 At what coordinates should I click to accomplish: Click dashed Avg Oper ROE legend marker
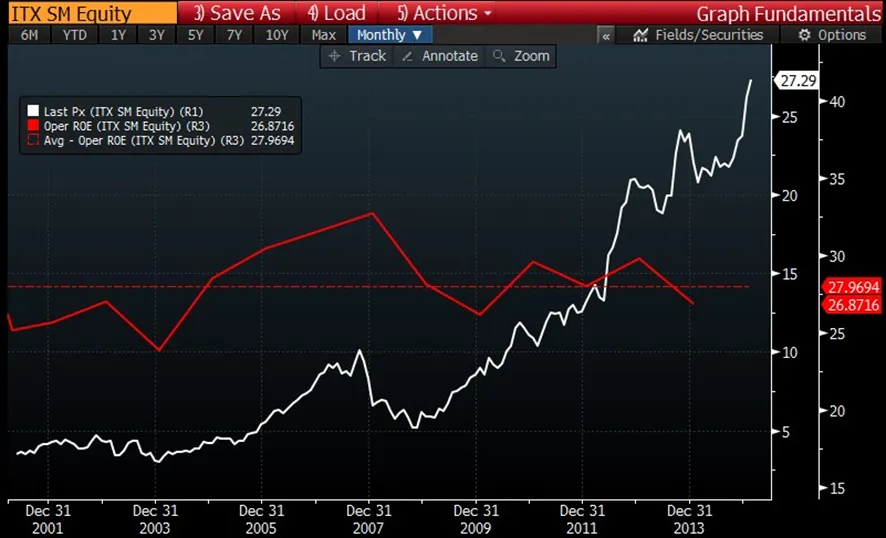33,141
